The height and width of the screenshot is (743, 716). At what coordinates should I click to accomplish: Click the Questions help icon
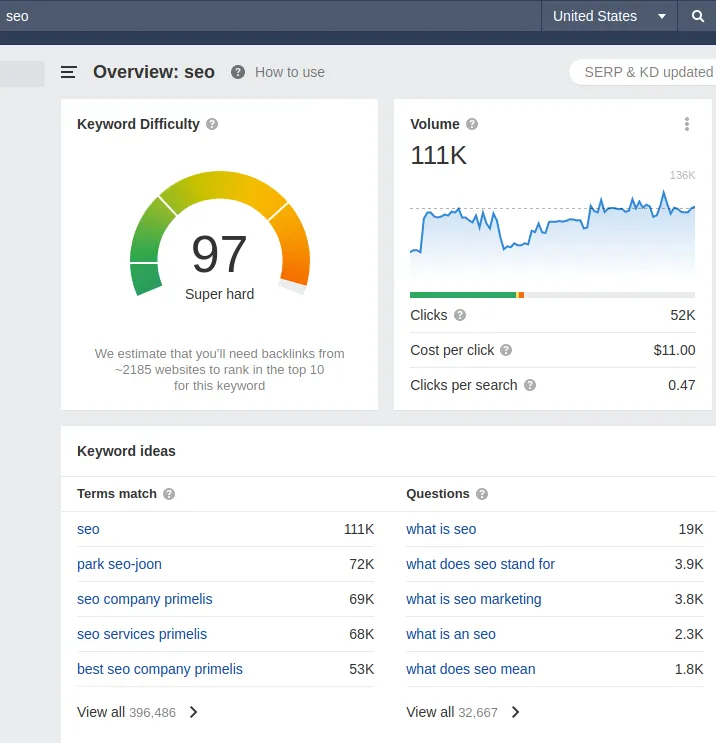(482, 494)
